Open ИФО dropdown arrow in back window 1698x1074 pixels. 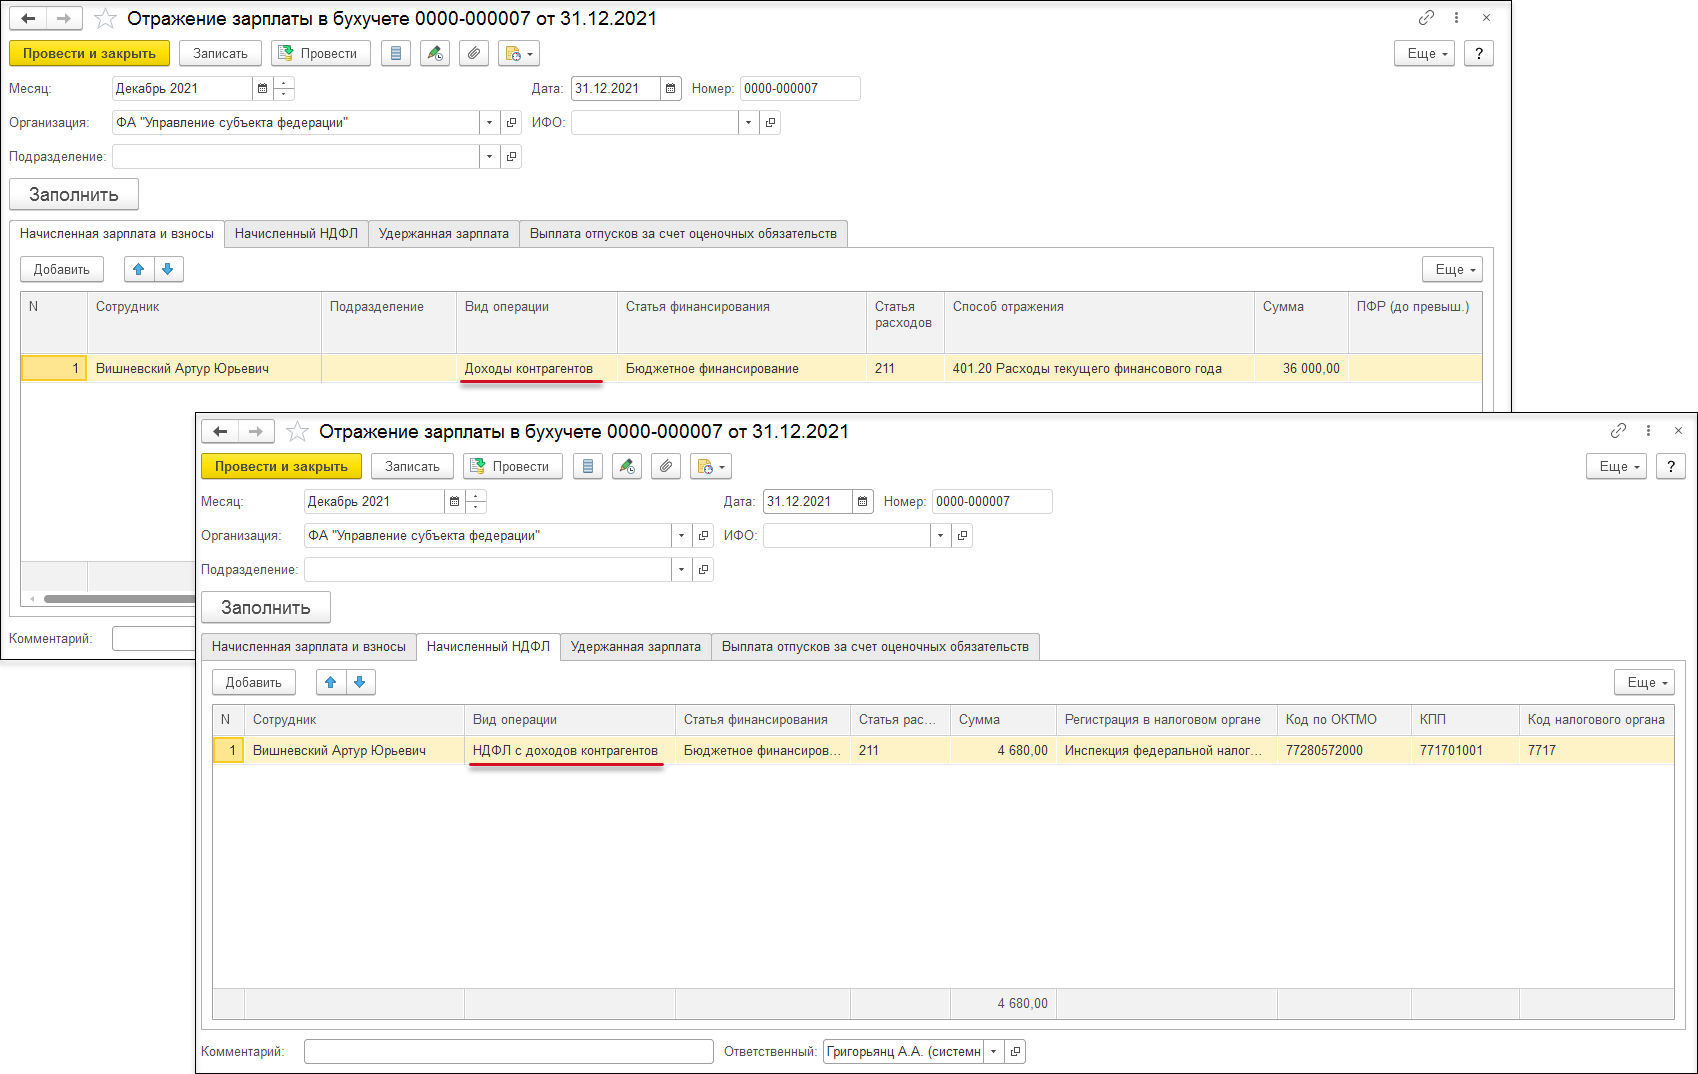point(748,122)
